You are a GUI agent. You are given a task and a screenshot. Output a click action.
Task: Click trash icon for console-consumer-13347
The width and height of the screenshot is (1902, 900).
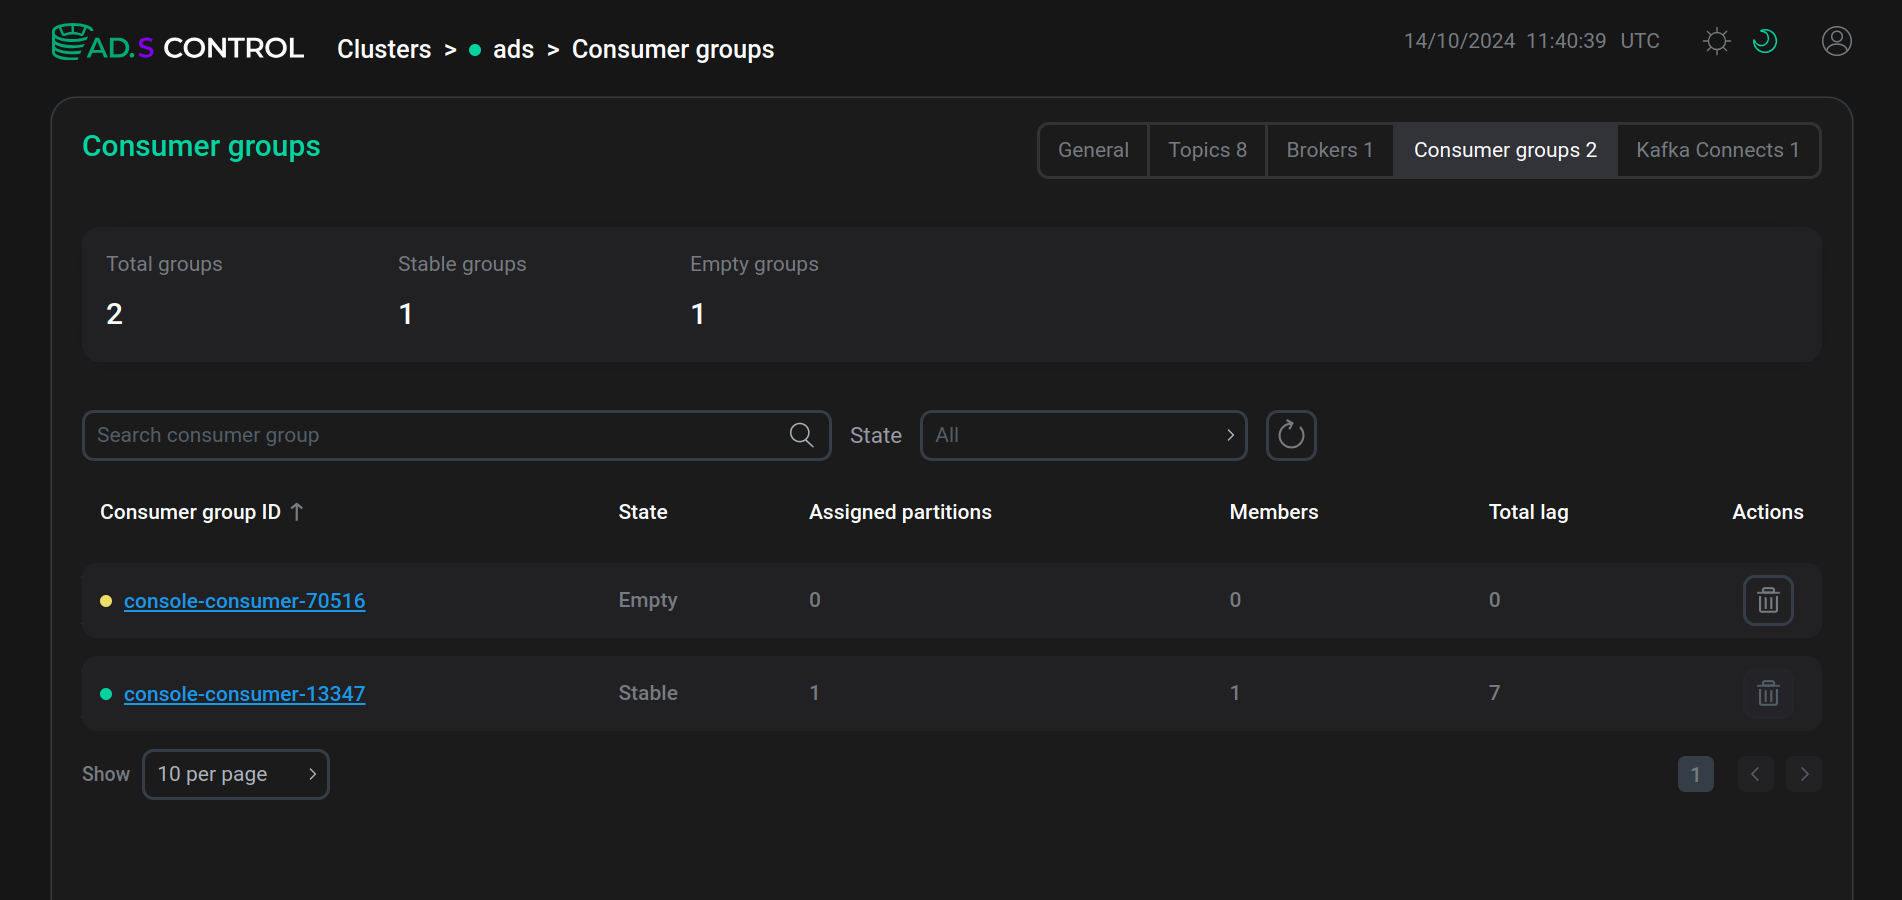1768,693
